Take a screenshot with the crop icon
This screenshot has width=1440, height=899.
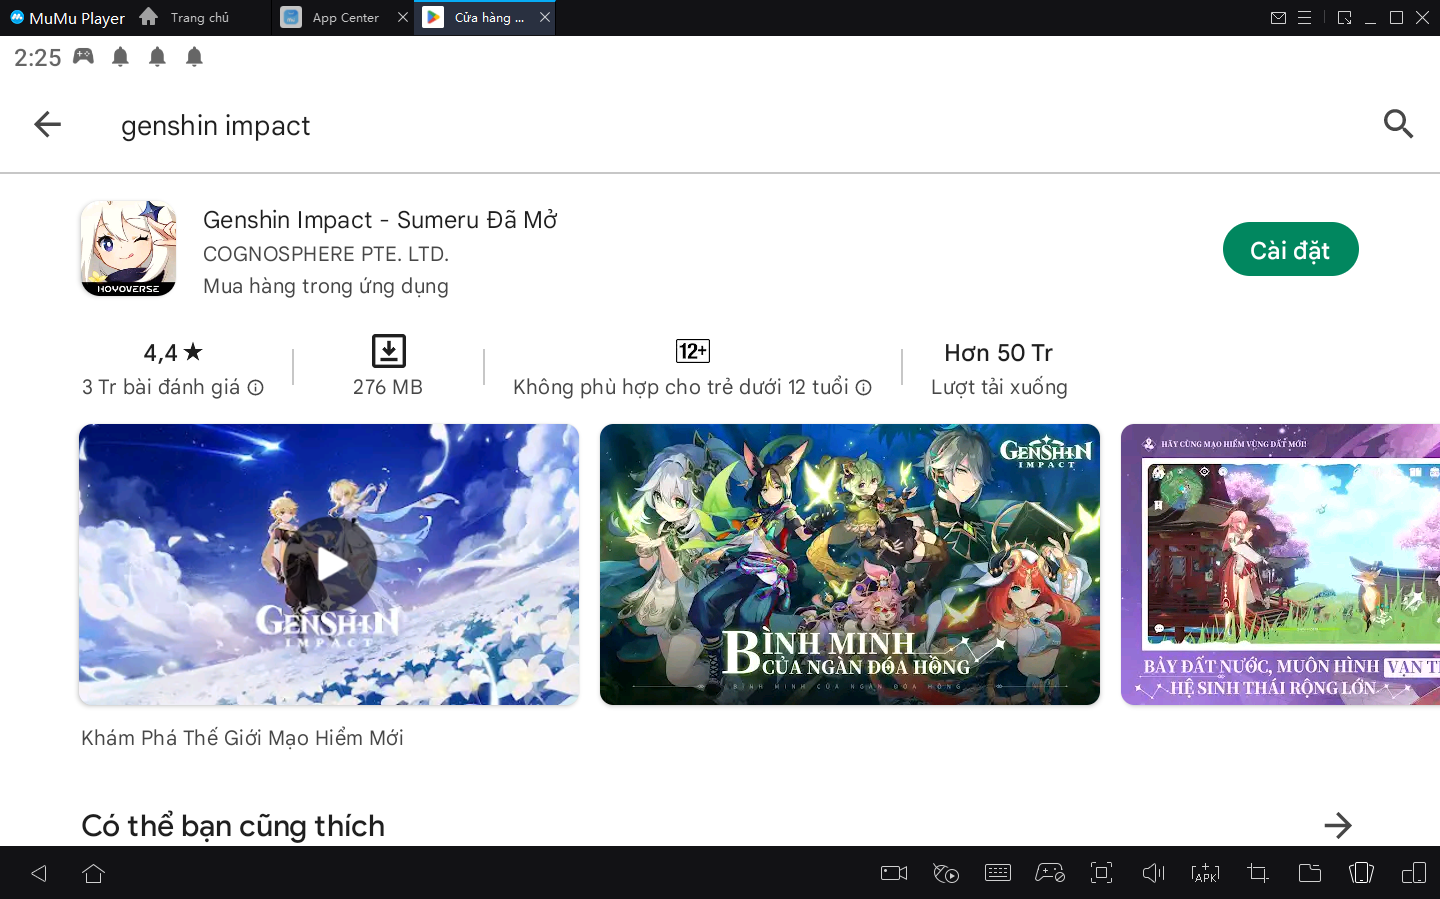(1257, 873)
